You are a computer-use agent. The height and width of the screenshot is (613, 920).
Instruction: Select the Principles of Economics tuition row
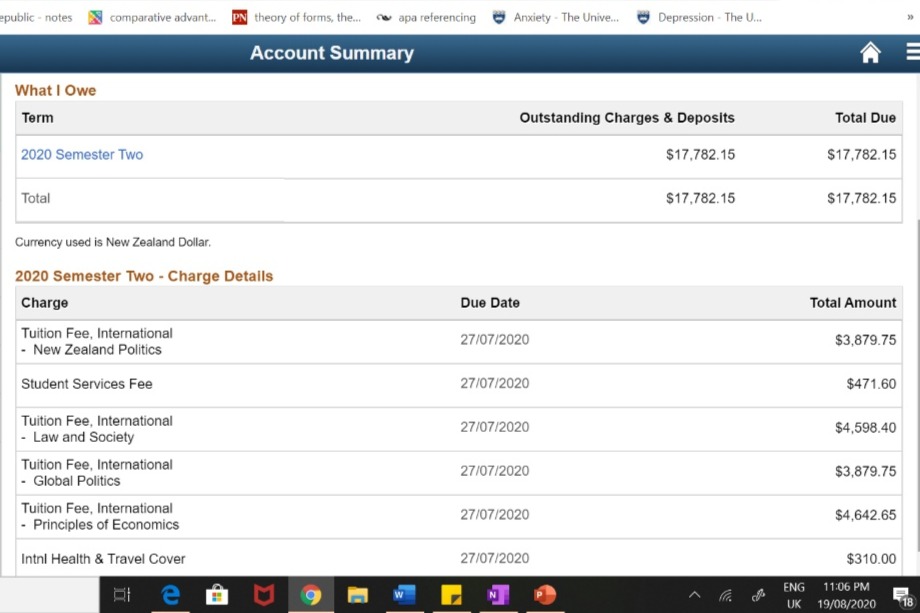pos(459,516)
